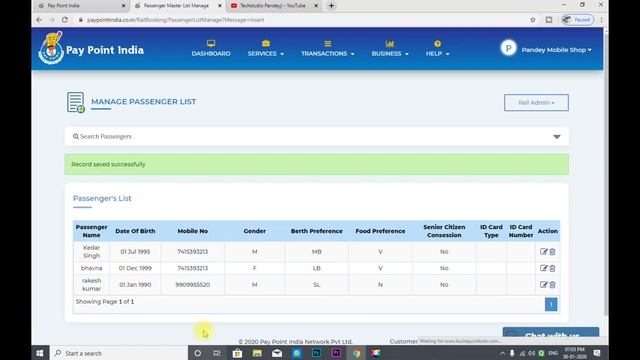The width and height of the screenshot is (640, 360).
Task: Open the notification center icon
Action: point(597,353)
